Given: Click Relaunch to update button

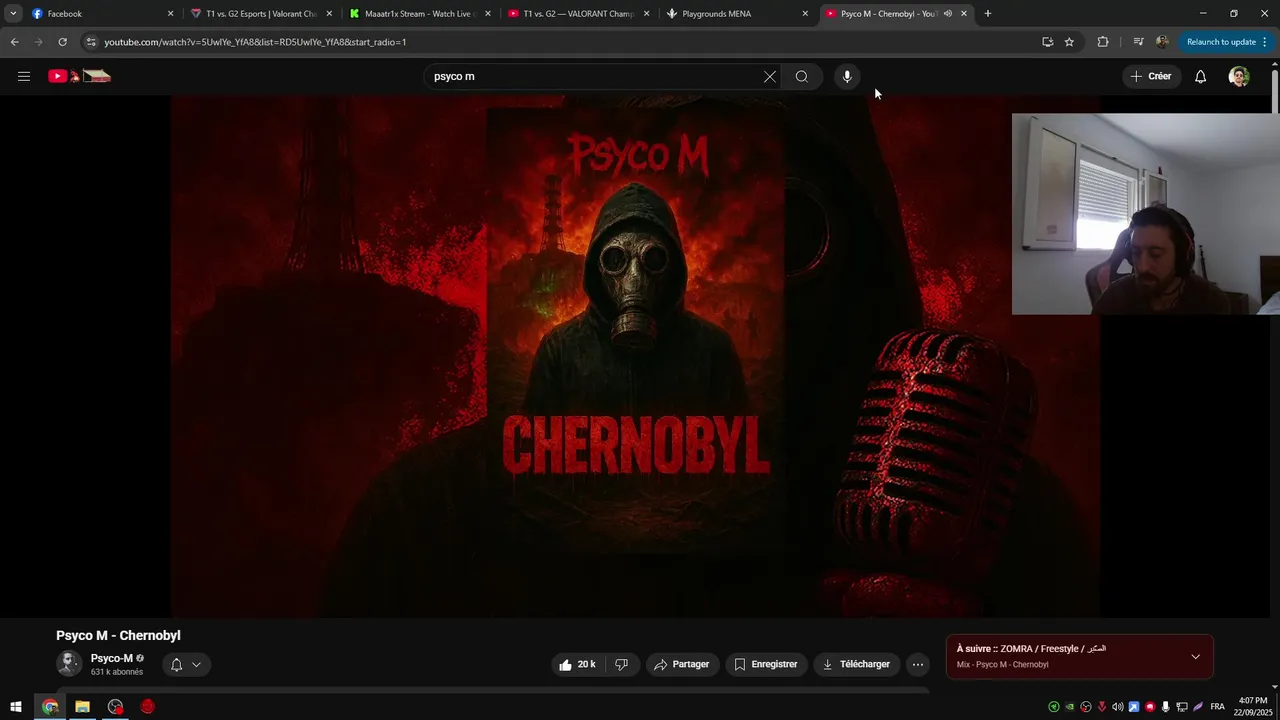Looking at the screenshot, I should click(1221, 42).
